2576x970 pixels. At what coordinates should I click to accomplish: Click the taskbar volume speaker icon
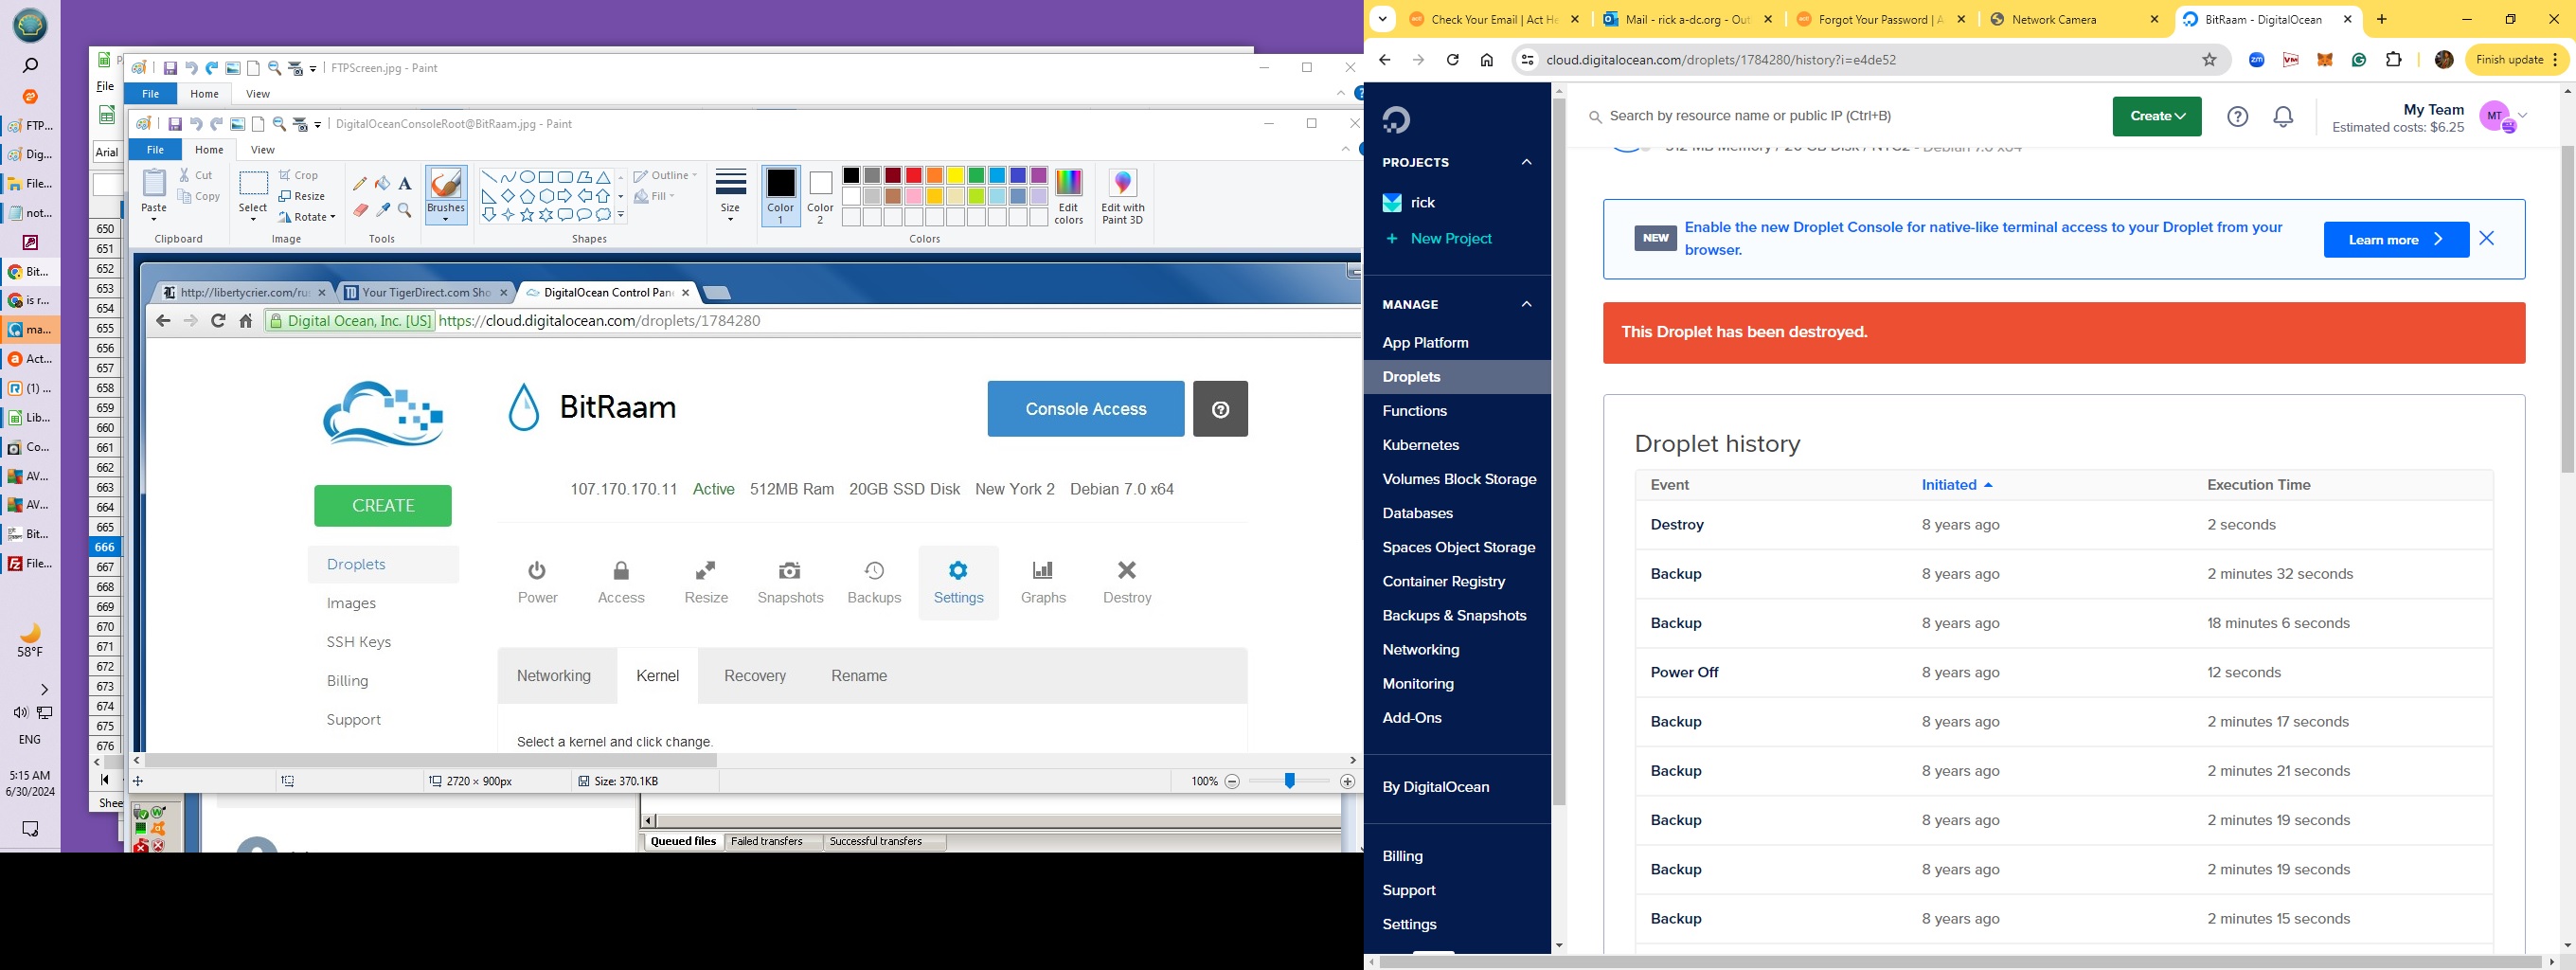click(20, 713)
